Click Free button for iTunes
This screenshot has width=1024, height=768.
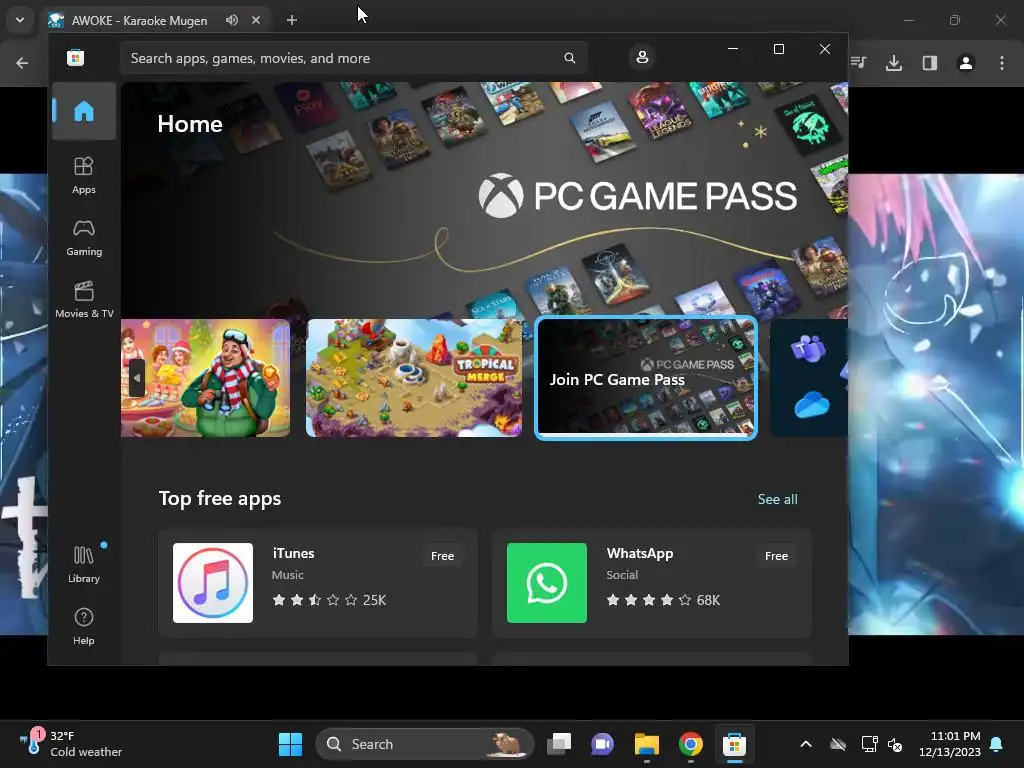click(442, 556)
